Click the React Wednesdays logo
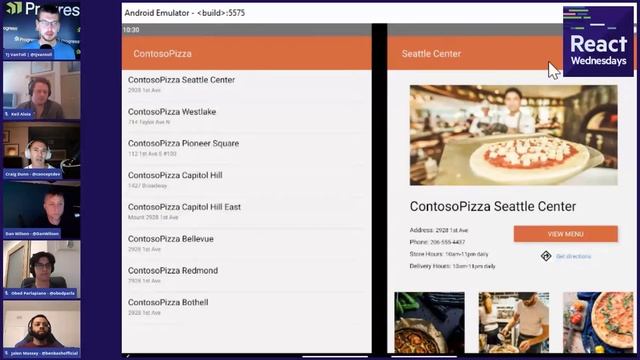Image resolution: width=640 pixels, height=360 pixels. 598,42
